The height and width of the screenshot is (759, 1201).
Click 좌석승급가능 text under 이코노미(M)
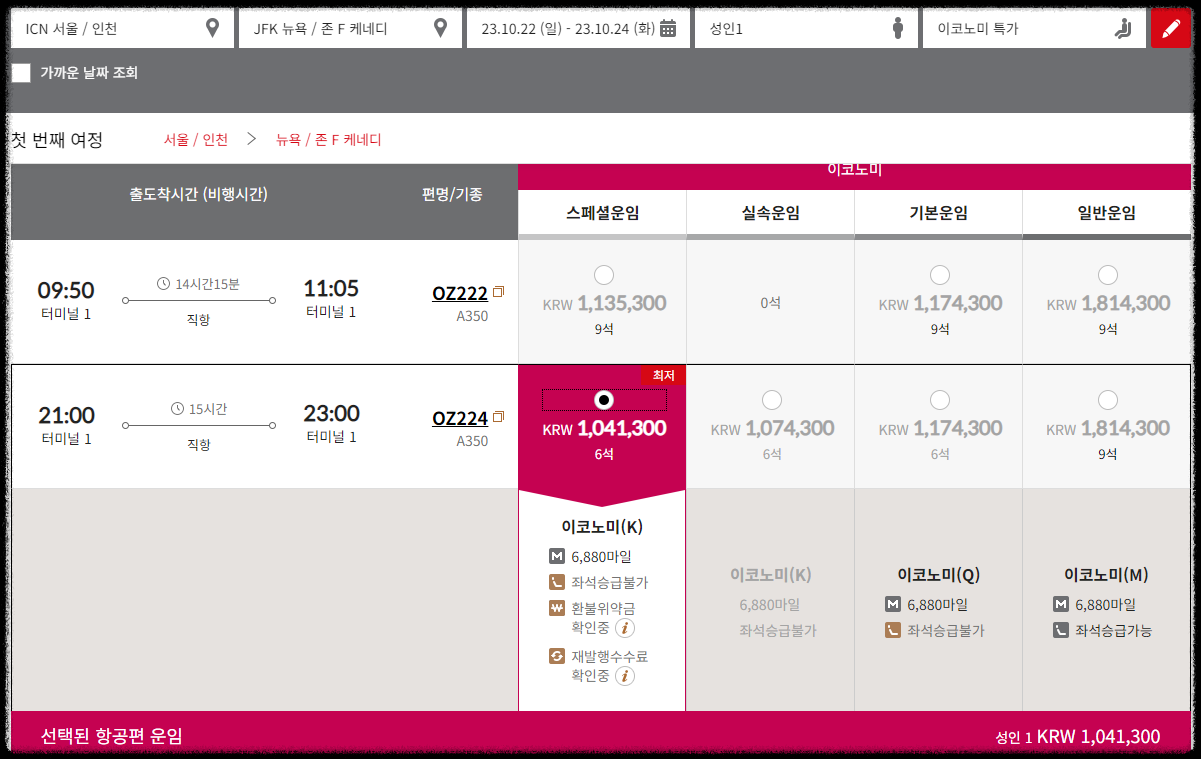pos(1113,631)
